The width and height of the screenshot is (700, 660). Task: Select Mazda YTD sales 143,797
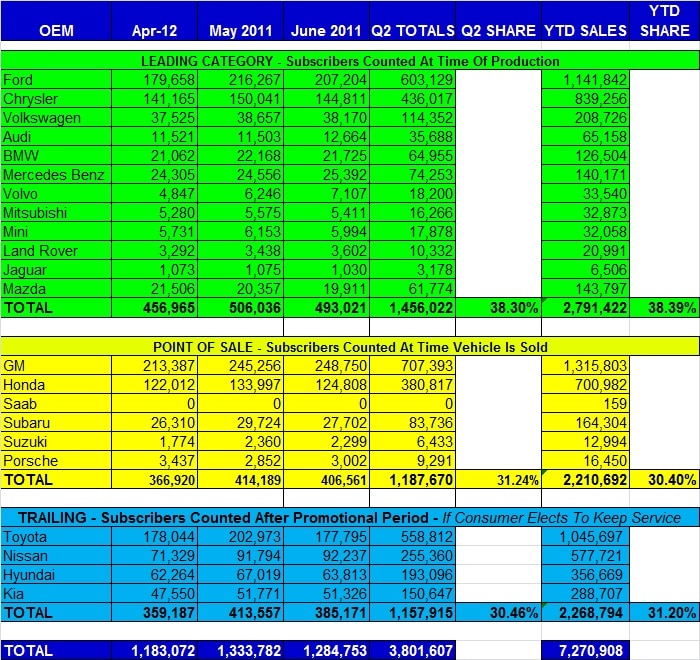coord(601,288)
